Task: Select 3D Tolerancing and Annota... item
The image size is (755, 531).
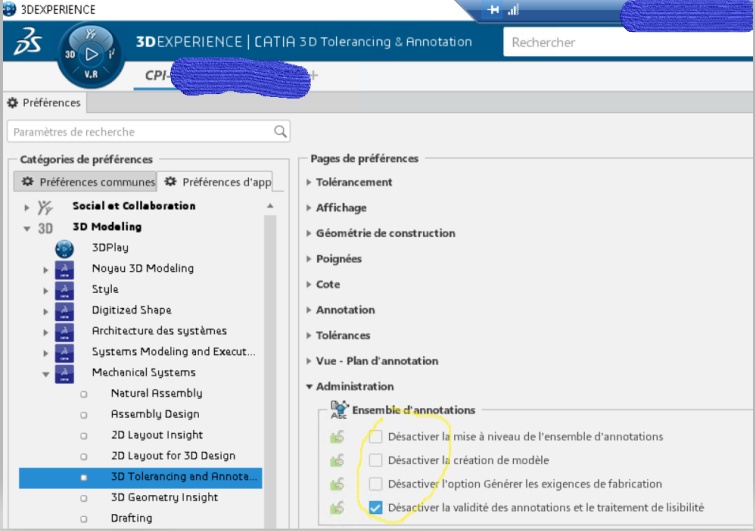Action: pyautogui.click(x=141, y=477)
